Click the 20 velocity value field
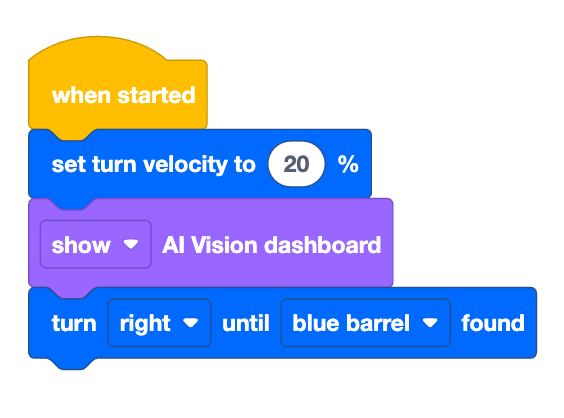564x418 pixels. coord(296,164)
